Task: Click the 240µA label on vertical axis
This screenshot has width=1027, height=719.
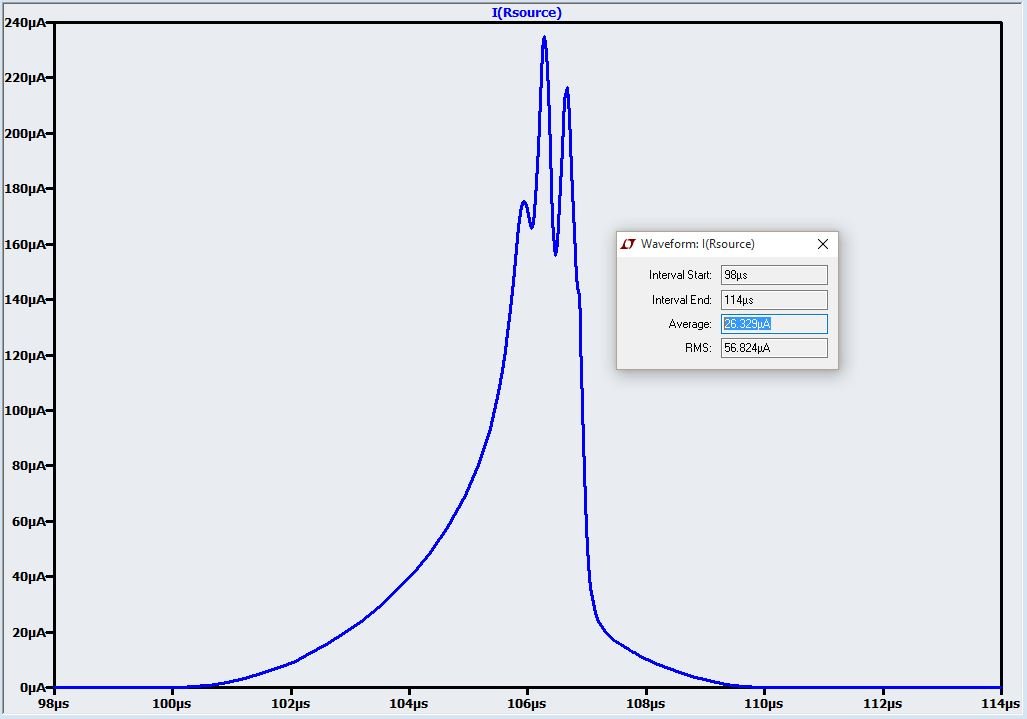Action: pyautogui.click(x=24, y=22)
